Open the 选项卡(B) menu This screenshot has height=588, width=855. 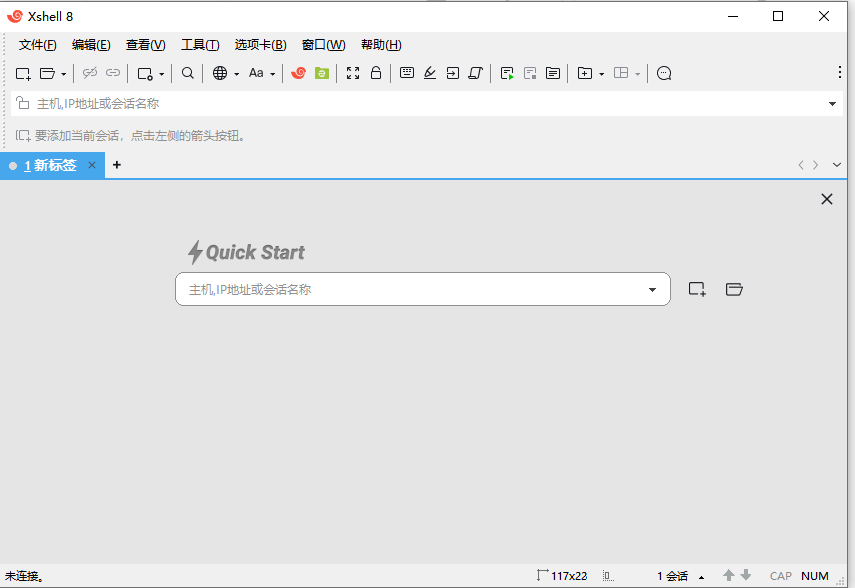[x=260, y=45]
